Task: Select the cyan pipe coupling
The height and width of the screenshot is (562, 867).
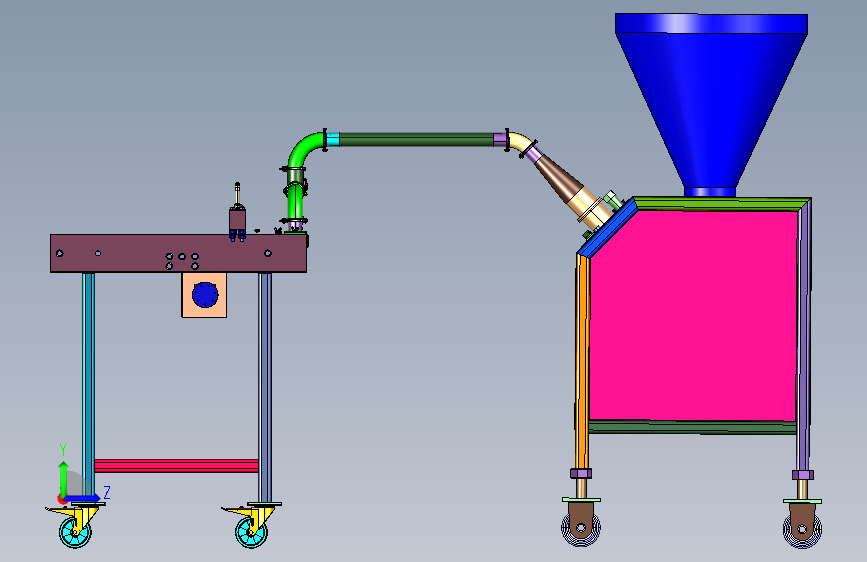Action: tap(332, 139)
